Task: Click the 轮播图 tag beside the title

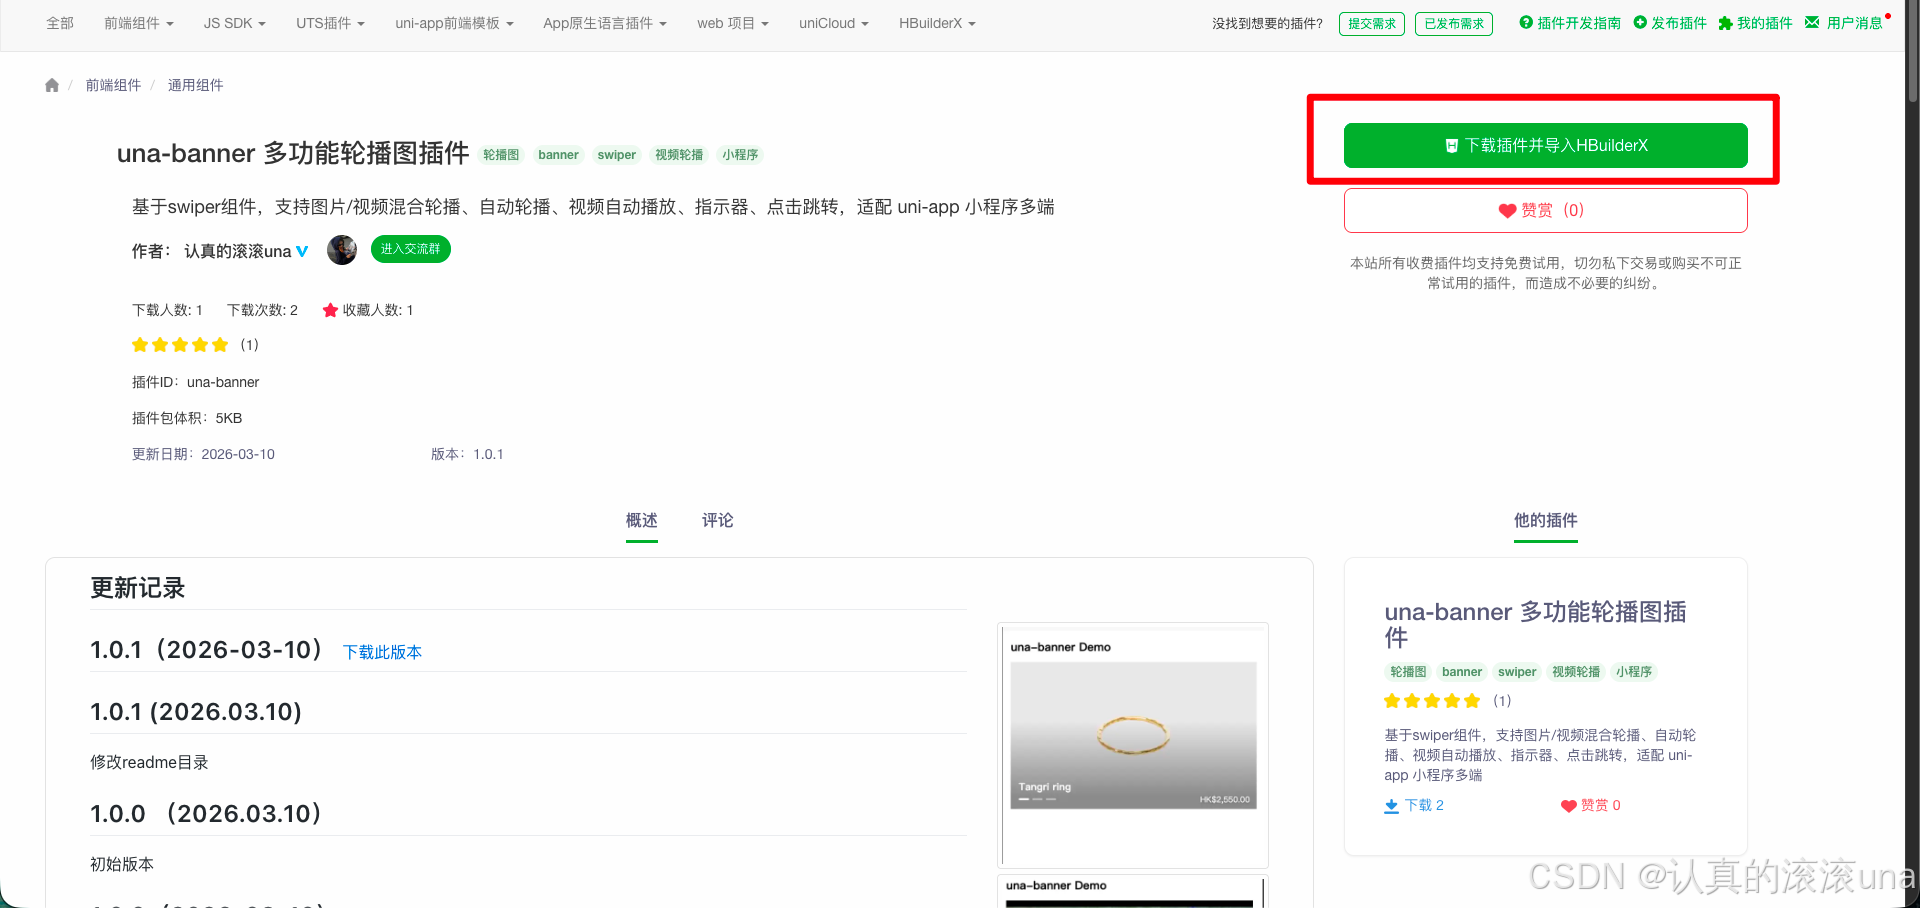Action: (x=501, y=155)
